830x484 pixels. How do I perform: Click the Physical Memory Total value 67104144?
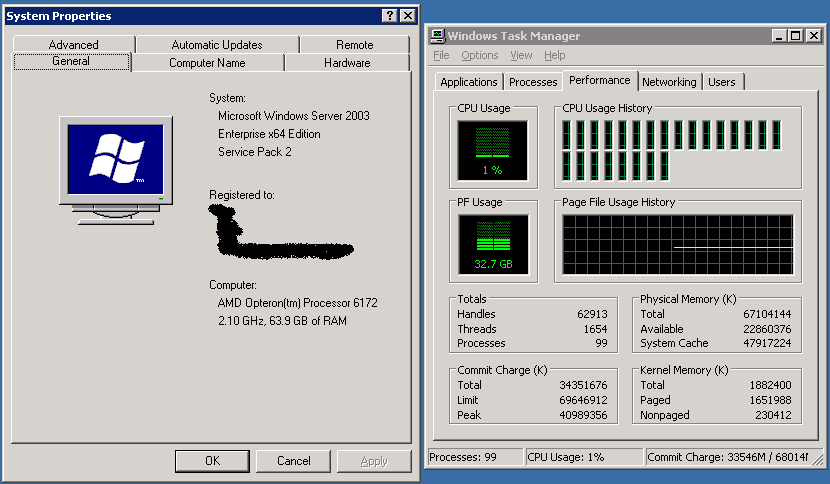[x=767, y=314]
